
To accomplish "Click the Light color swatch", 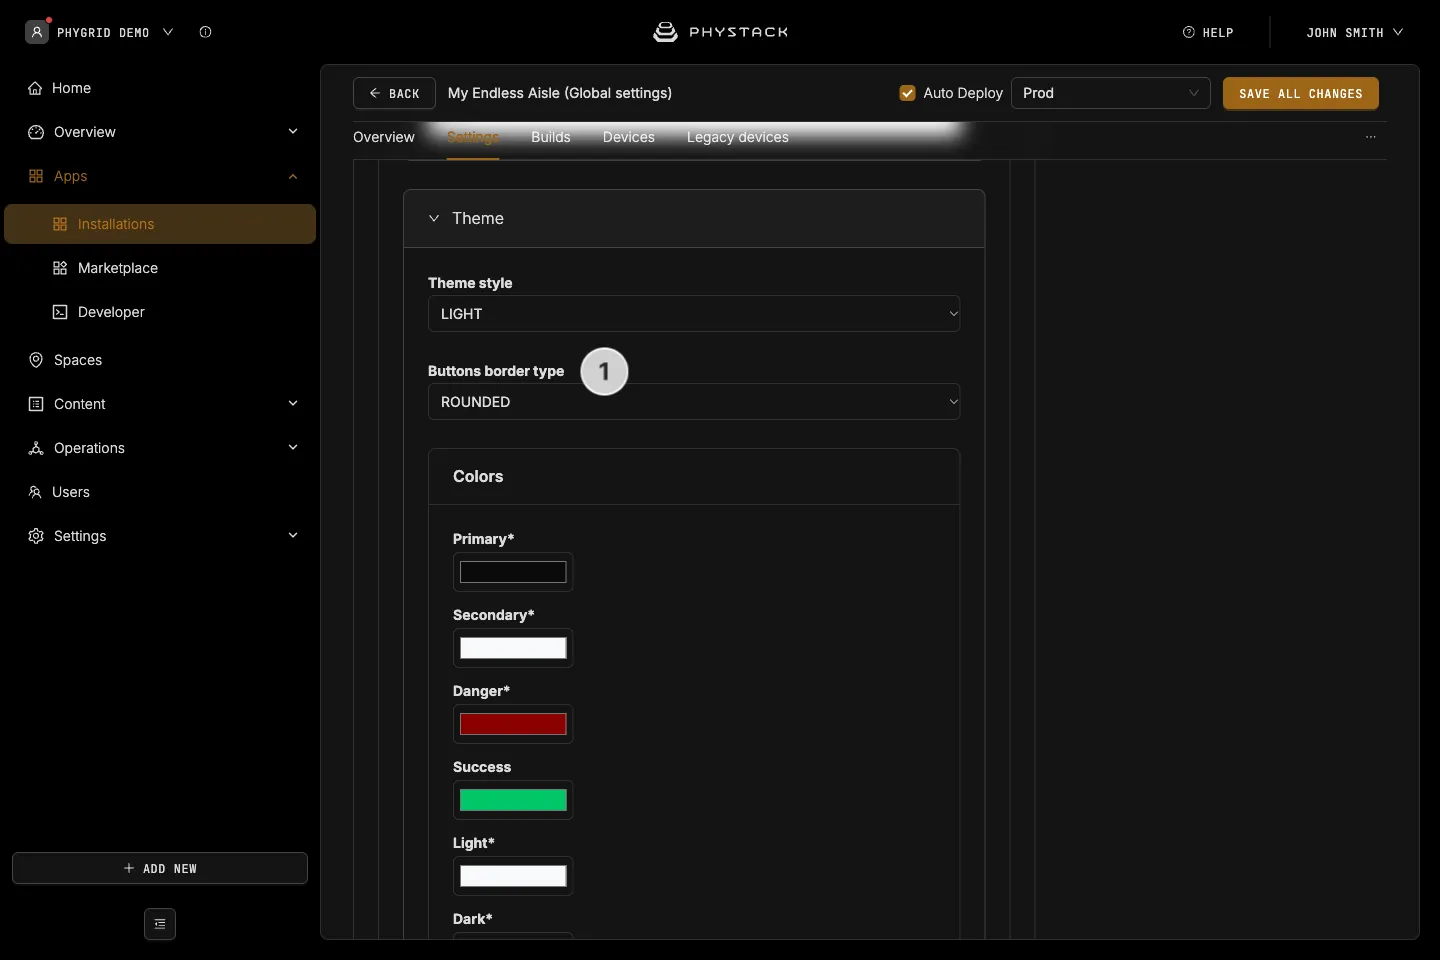I will (x=513, y=876).
